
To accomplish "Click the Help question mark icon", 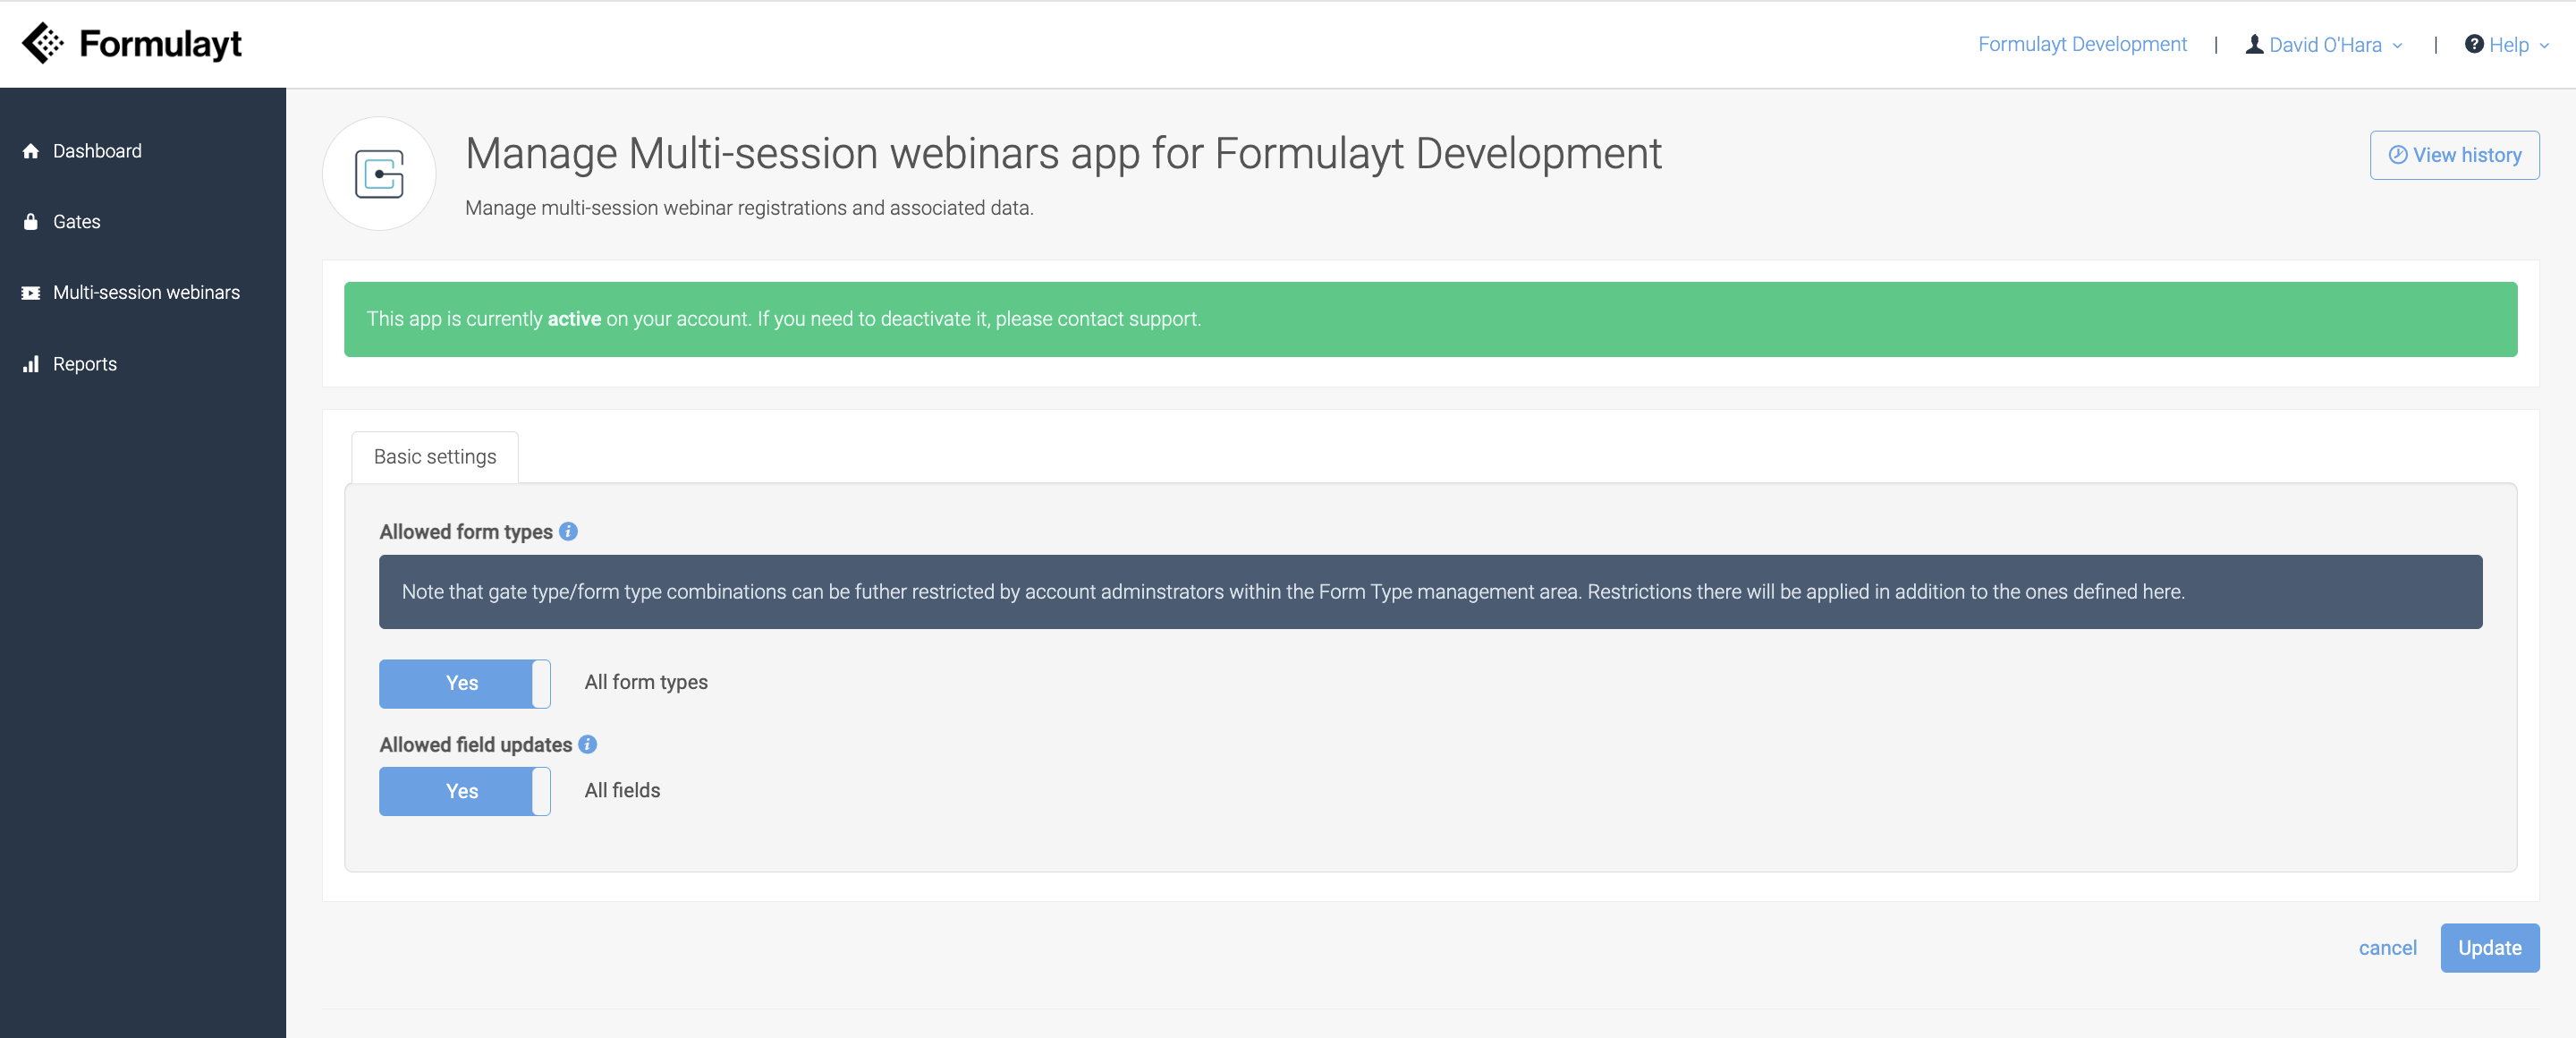I will (2473, 44).
